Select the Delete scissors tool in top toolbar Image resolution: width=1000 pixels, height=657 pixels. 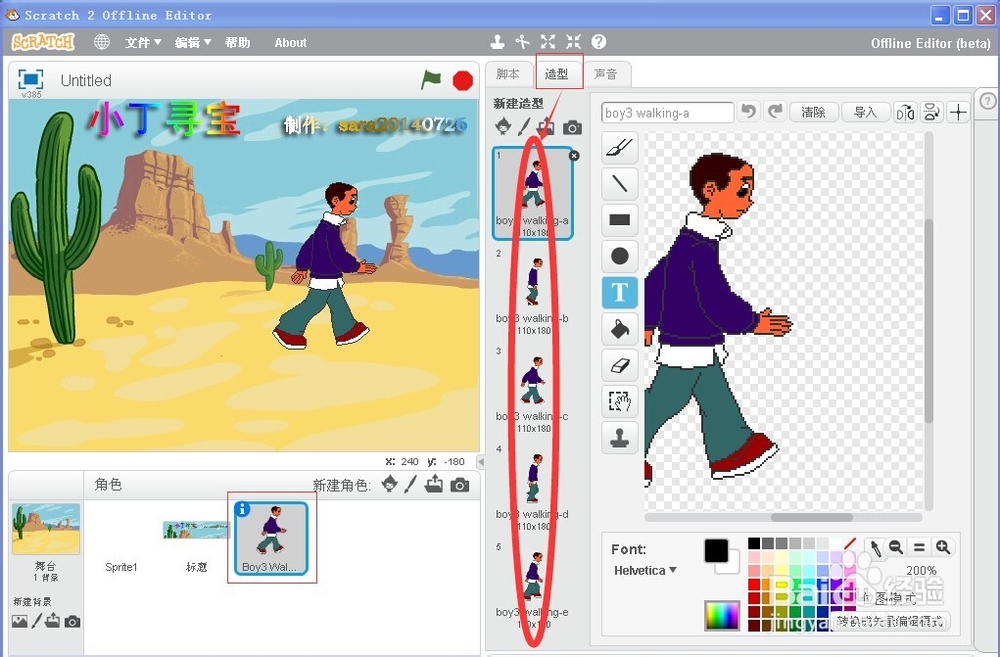[523, 42]
